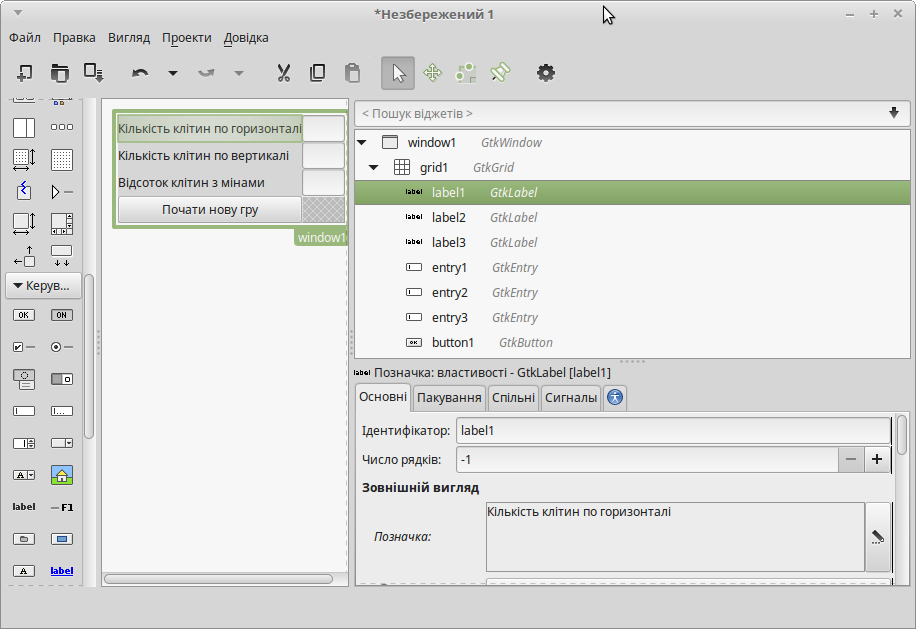Toggle drag and resize mode
The width and height of the screenshot is (916, 629).
[432, 72]
